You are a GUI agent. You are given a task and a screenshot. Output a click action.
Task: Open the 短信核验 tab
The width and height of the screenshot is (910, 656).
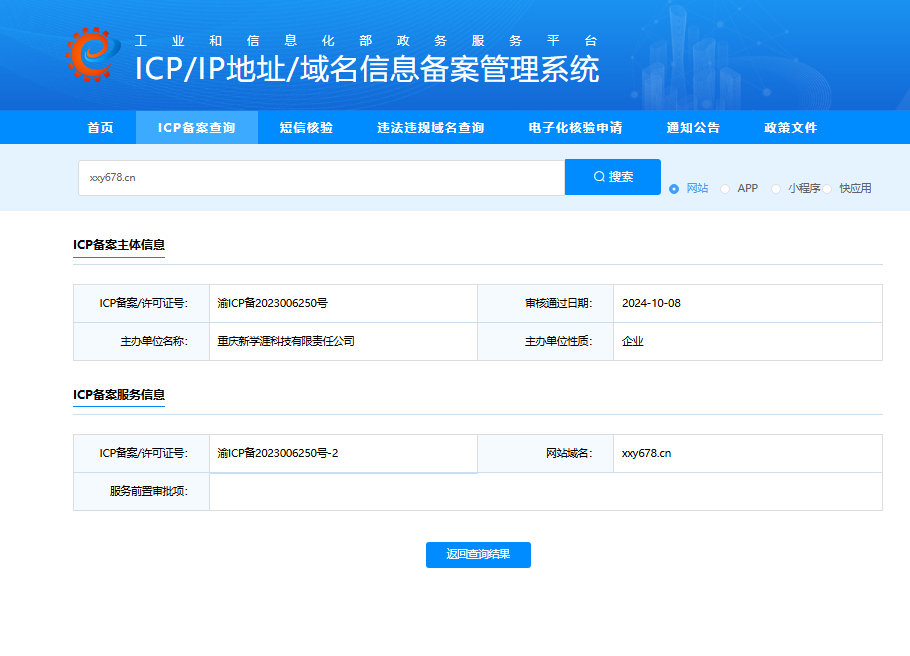pos(306,128)
